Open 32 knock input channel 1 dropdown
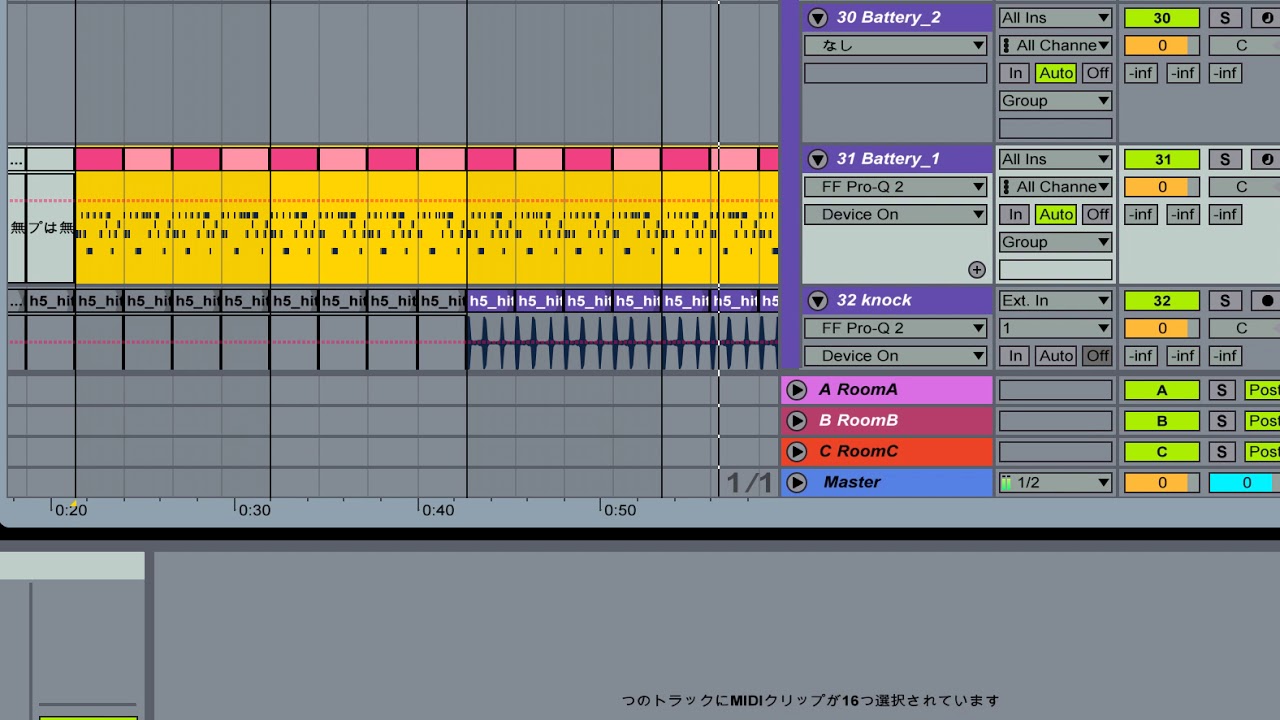Screen dimensions: 1280x720 (x=1056, y=328)
